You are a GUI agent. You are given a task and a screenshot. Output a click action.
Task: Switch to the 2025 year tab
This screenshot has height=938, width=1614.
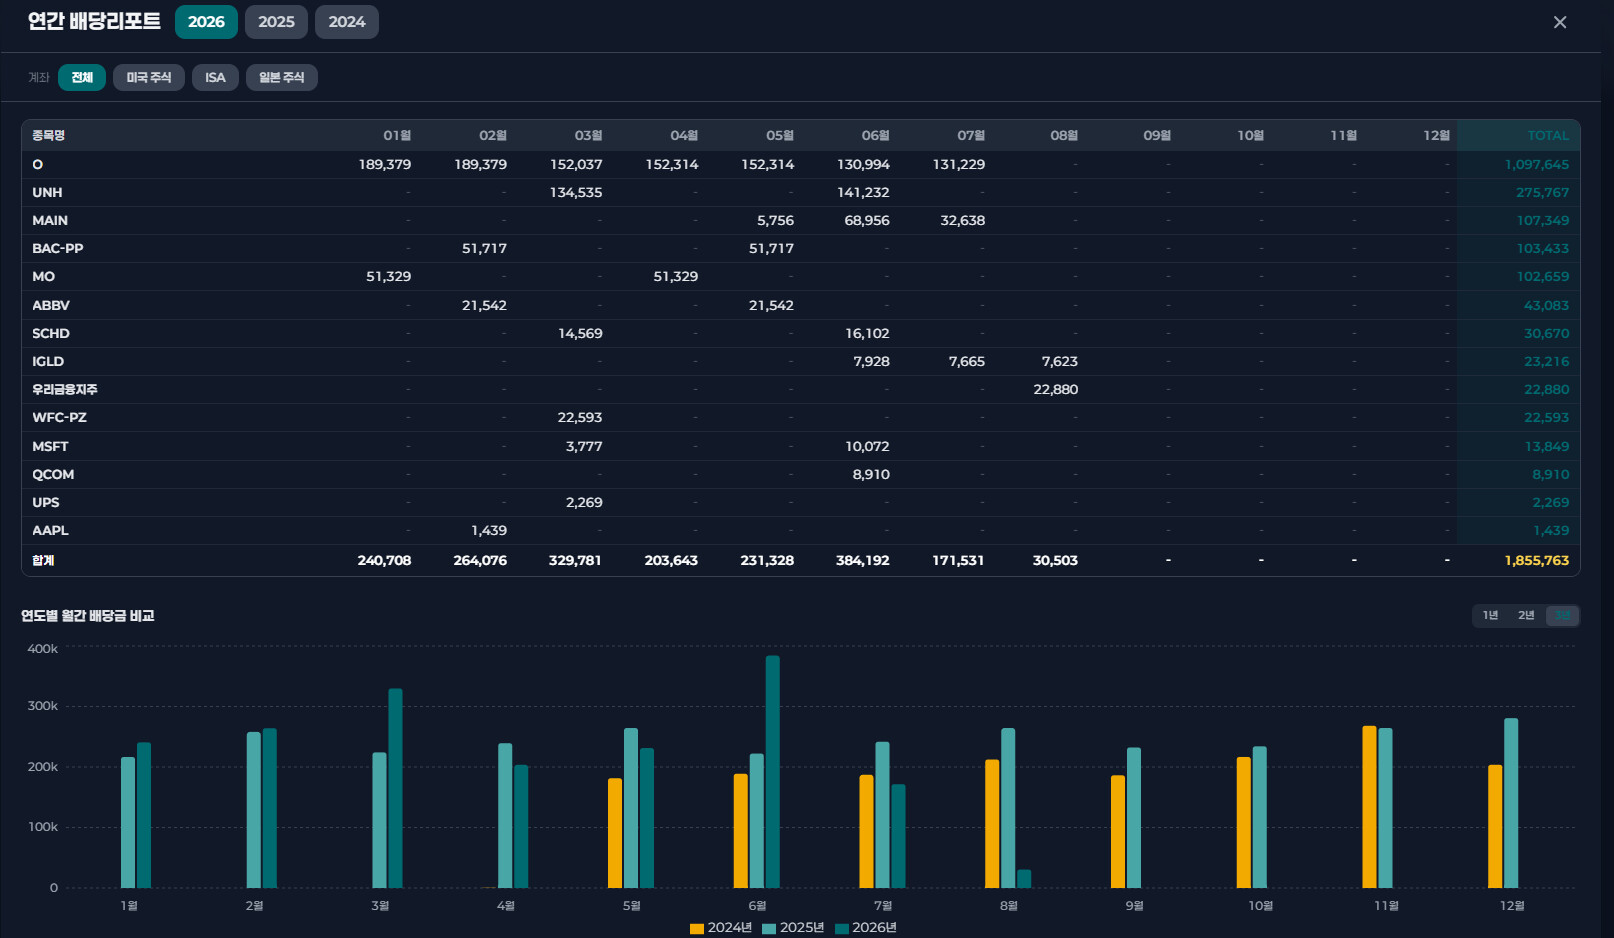(276, 22)
